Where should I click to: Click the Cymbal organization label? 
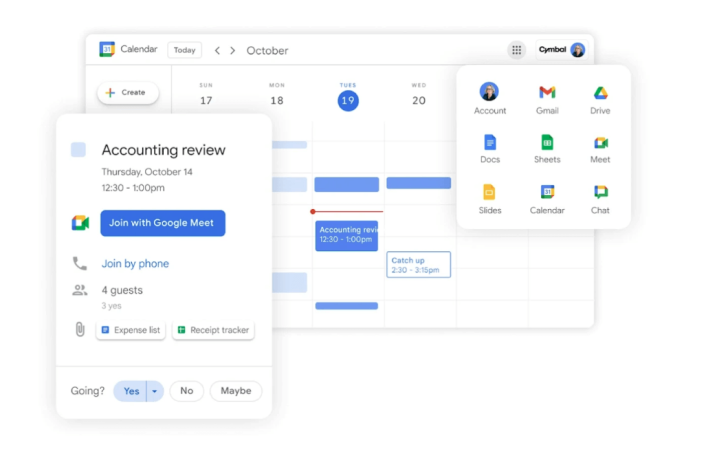pyautogui.click(x=552, y=50)
